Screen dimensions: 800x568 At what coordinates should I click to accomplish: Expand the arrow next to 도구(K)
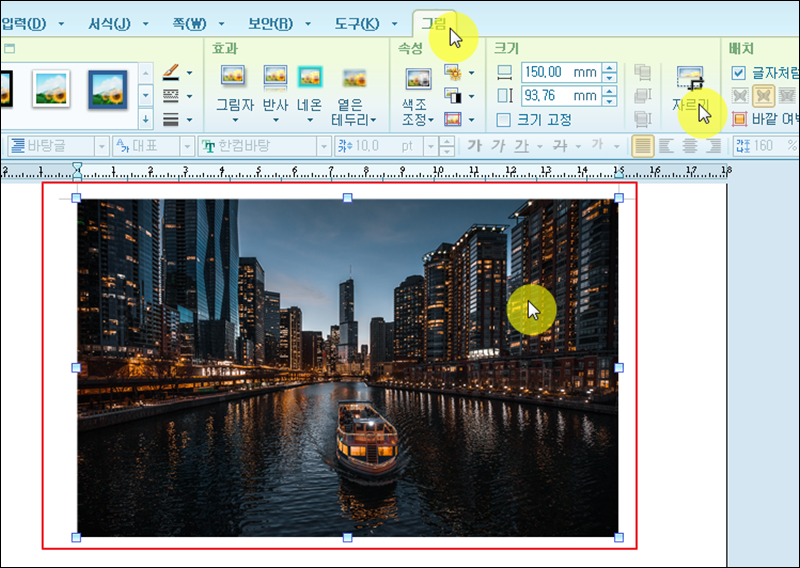(394, 23)
